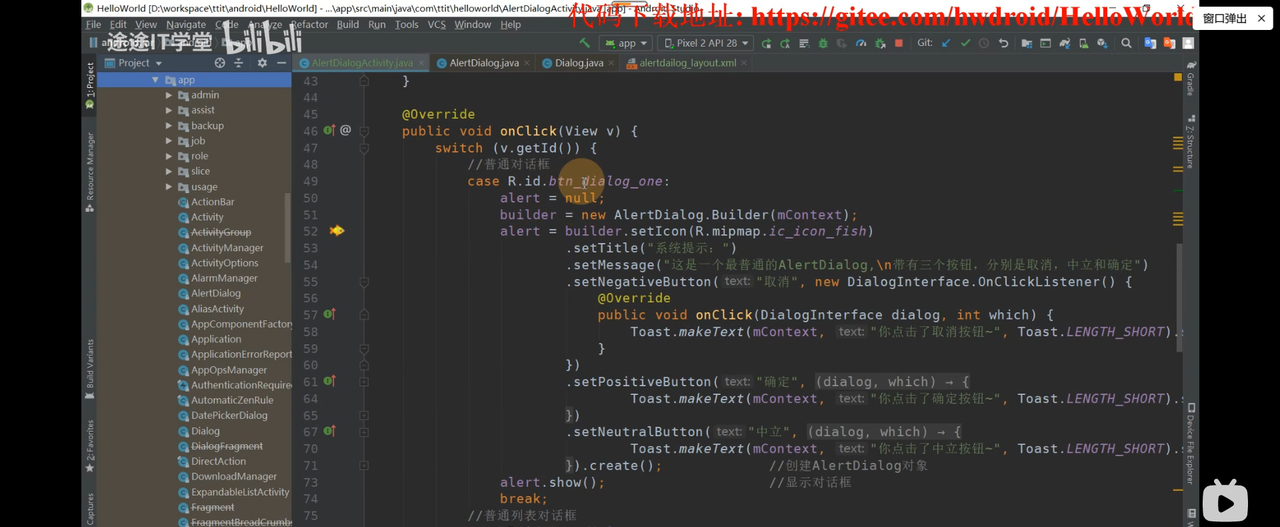Viewport: 1280px width, 527px height.
Task: Open the Window menu
Action: point(473,24)
